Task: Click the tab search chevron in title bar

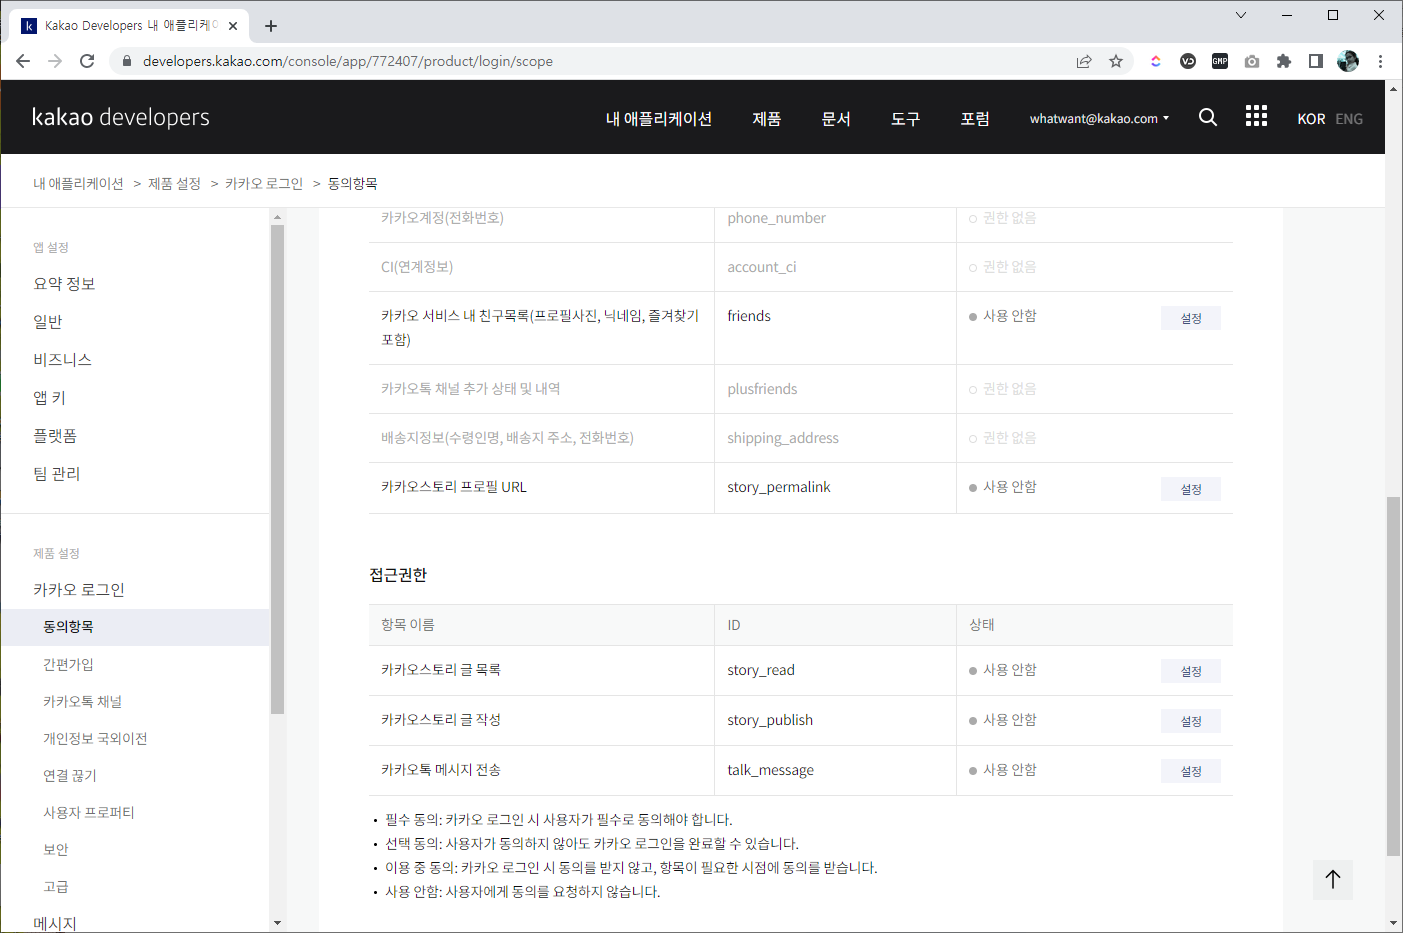Action: pyautogui.click(x=1241, y=15)
